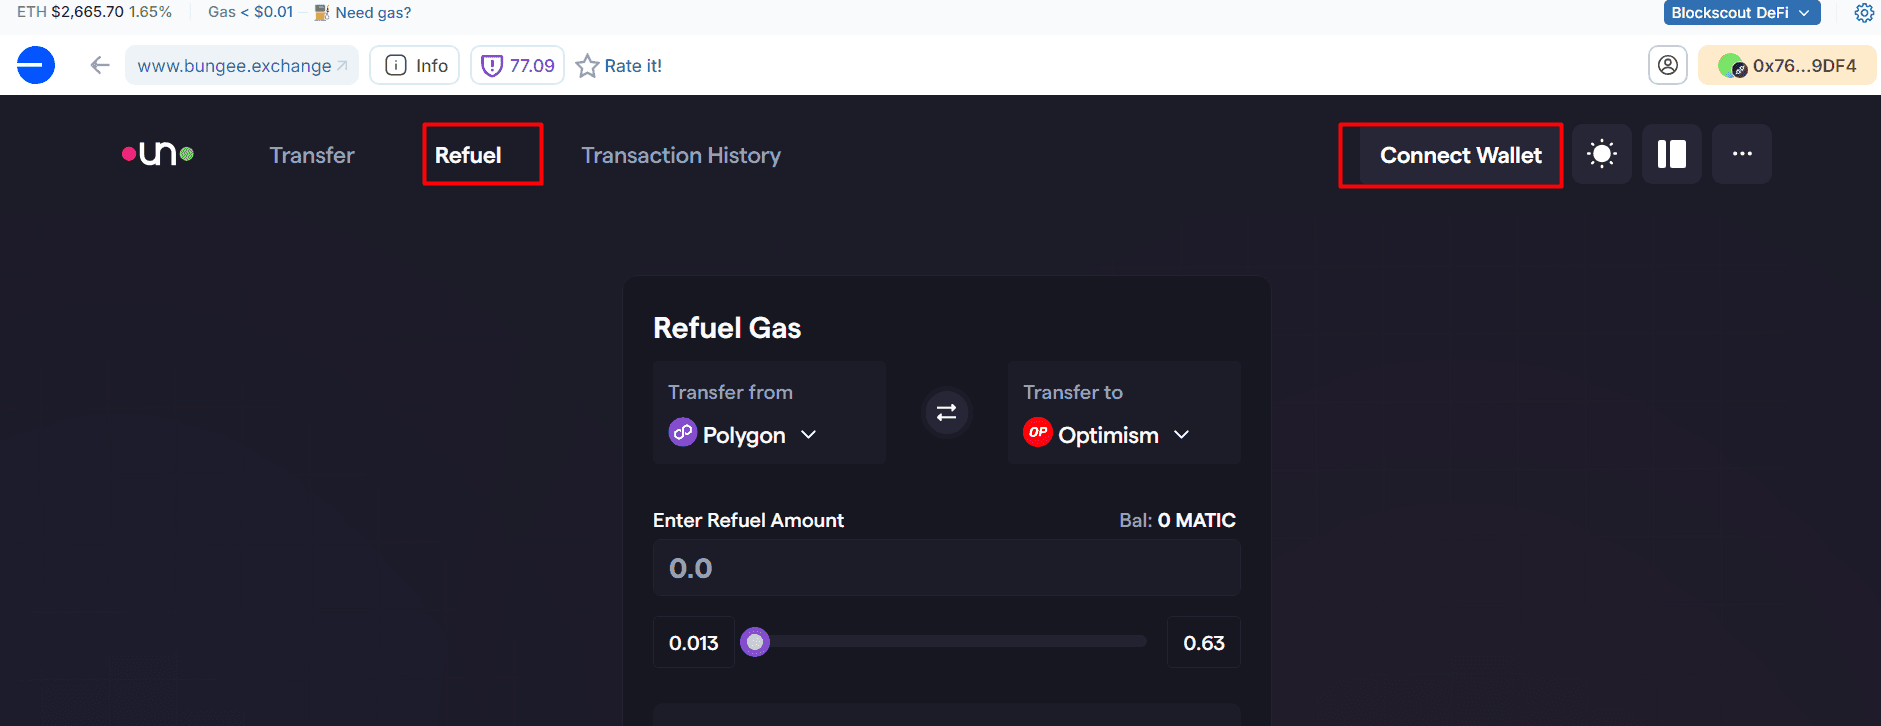The width and height of the screenshot is (1881, 726).
Task: Toggle the split layout panel icon
Action: pos(1672,154)
